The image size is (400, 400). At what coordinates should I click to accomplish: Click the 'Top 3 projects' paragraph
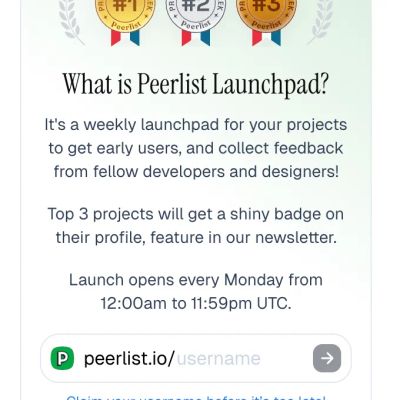[x=196, y=226]
